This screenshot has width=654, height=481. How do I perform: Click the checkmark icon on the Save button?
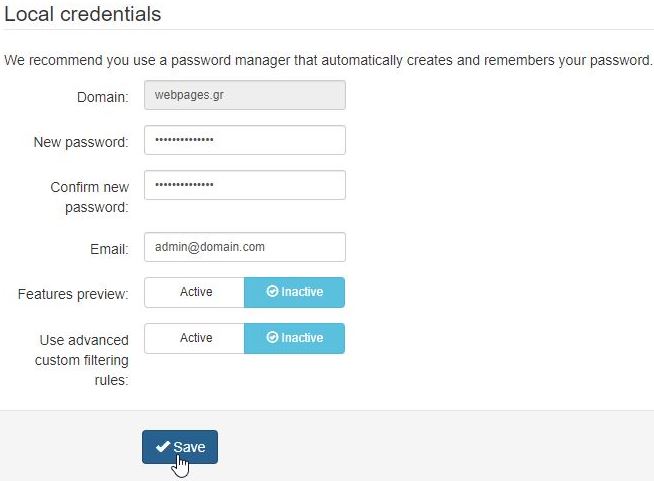162,447
